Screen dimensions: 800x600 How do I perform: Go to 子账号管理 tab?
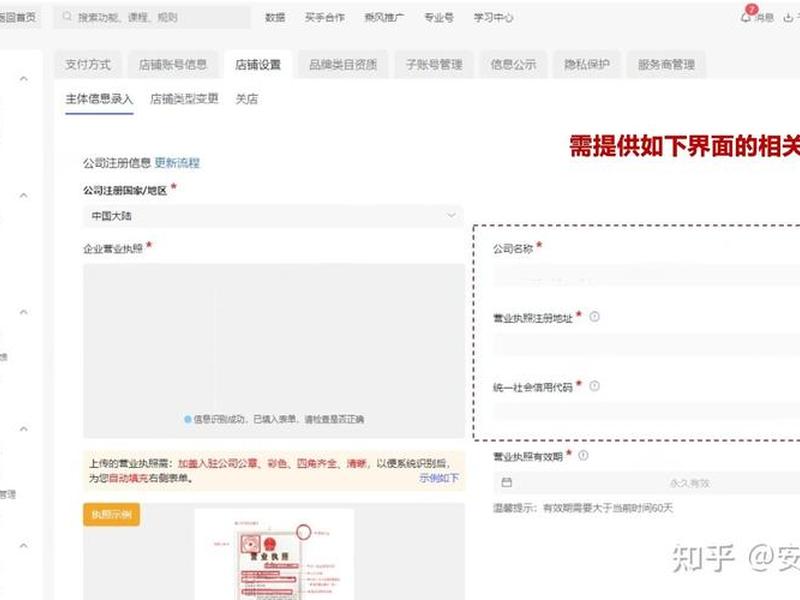click(x=434, y=65)
